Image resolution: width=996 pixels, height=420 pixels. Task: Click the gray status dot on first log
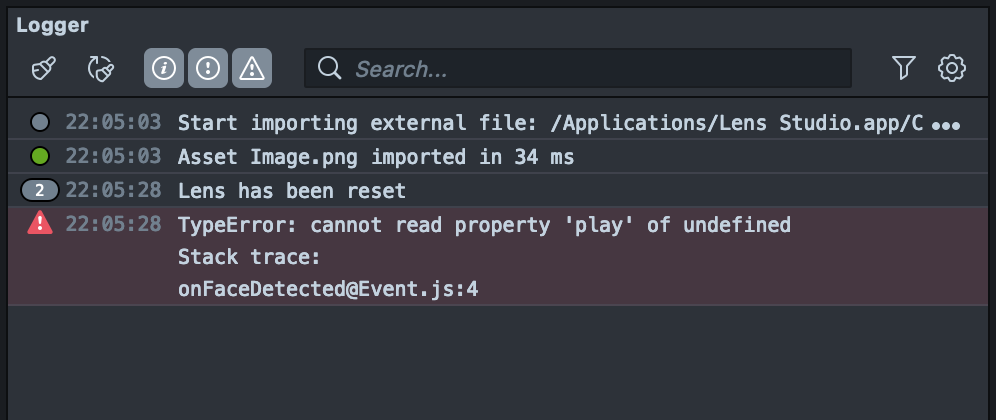pyautogui.click(x=40, y=123)
